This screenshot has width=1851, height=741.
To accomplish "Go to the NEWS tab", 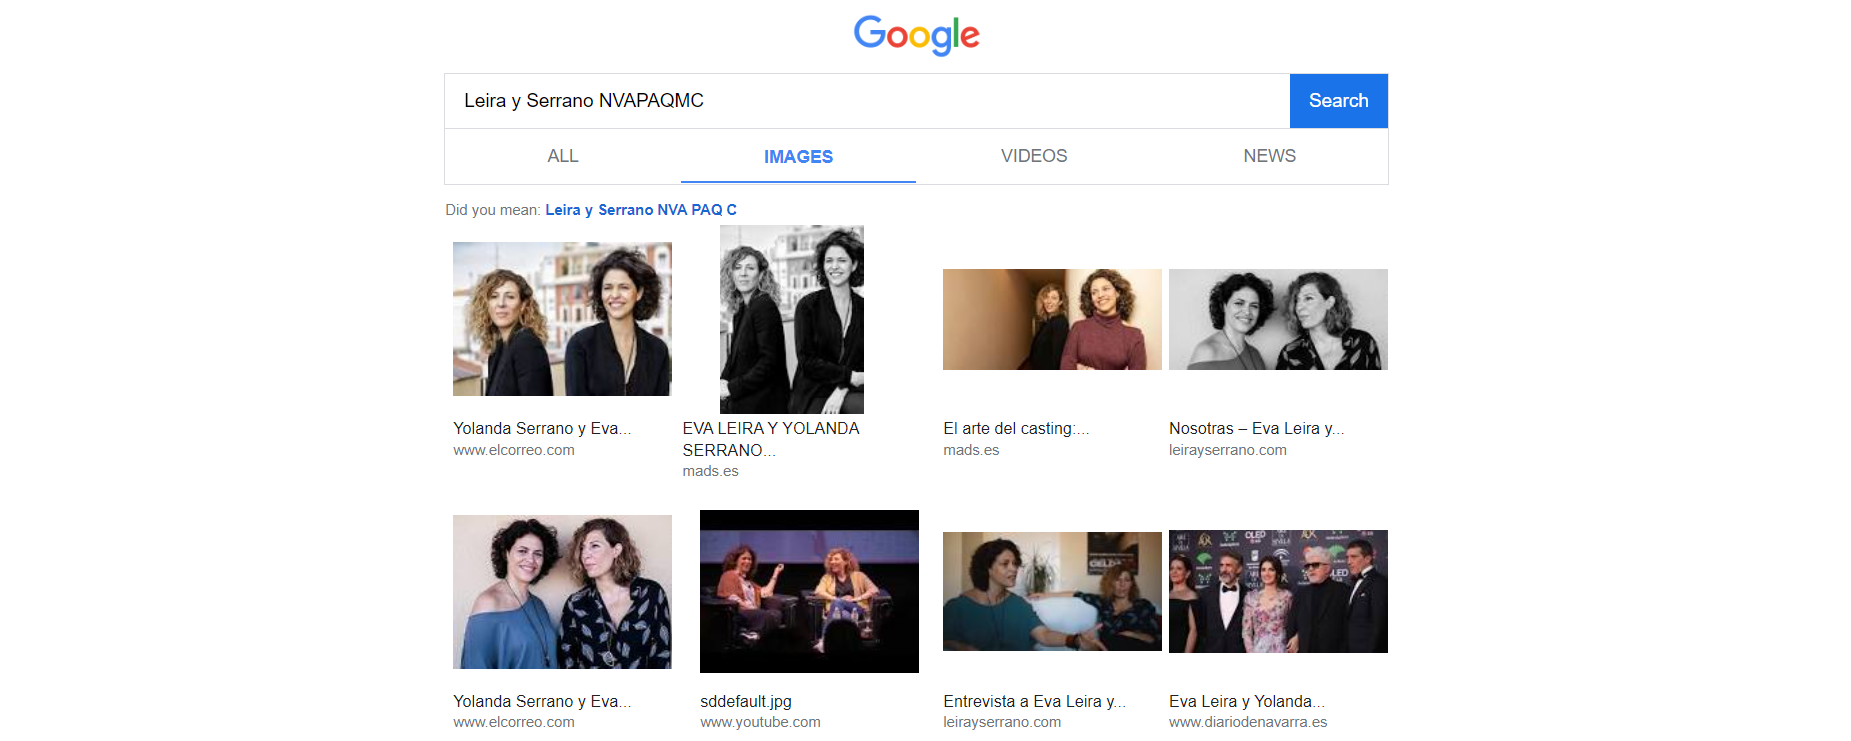I will click(x=1269, y=156).
